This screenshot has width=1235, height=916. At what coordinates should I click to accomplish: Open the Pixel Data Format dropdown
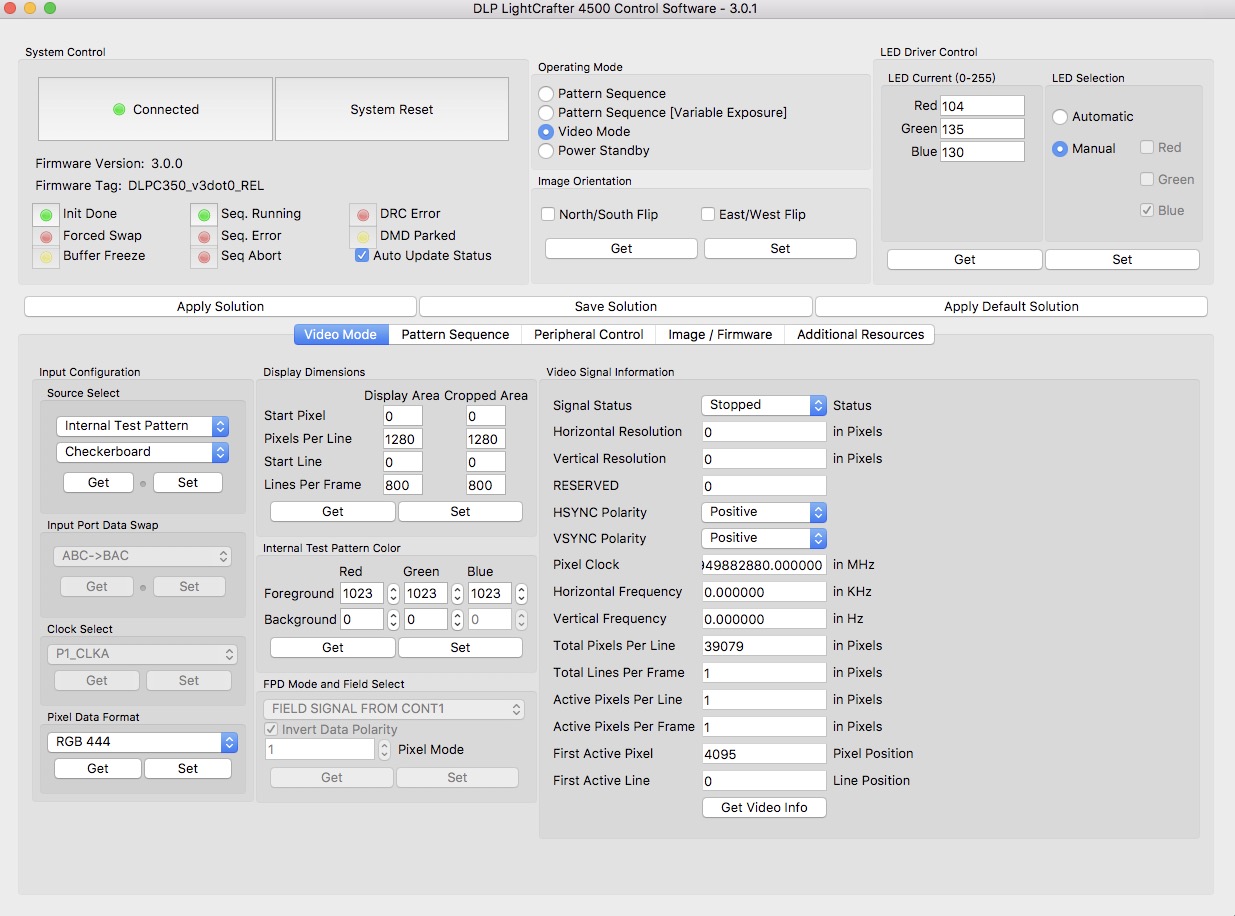pyautogui.click(x=142, y=742)
